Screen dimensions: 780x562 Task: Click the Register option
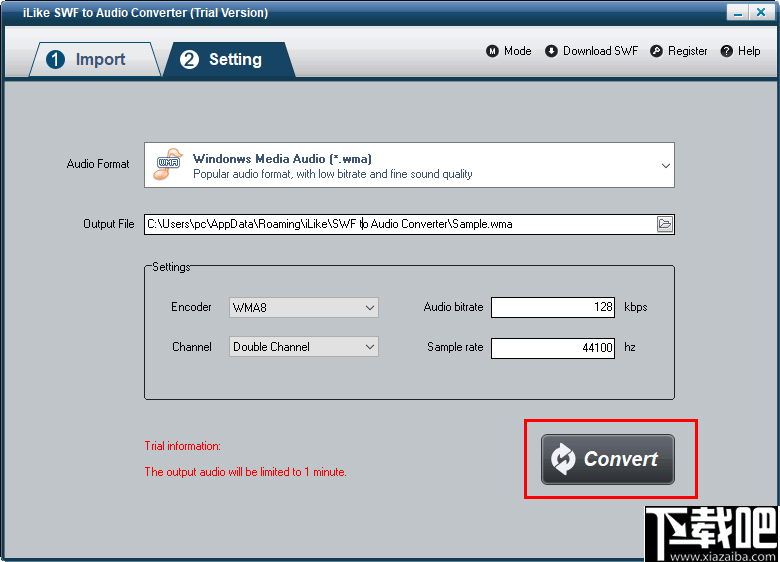(x=679, y=51)
